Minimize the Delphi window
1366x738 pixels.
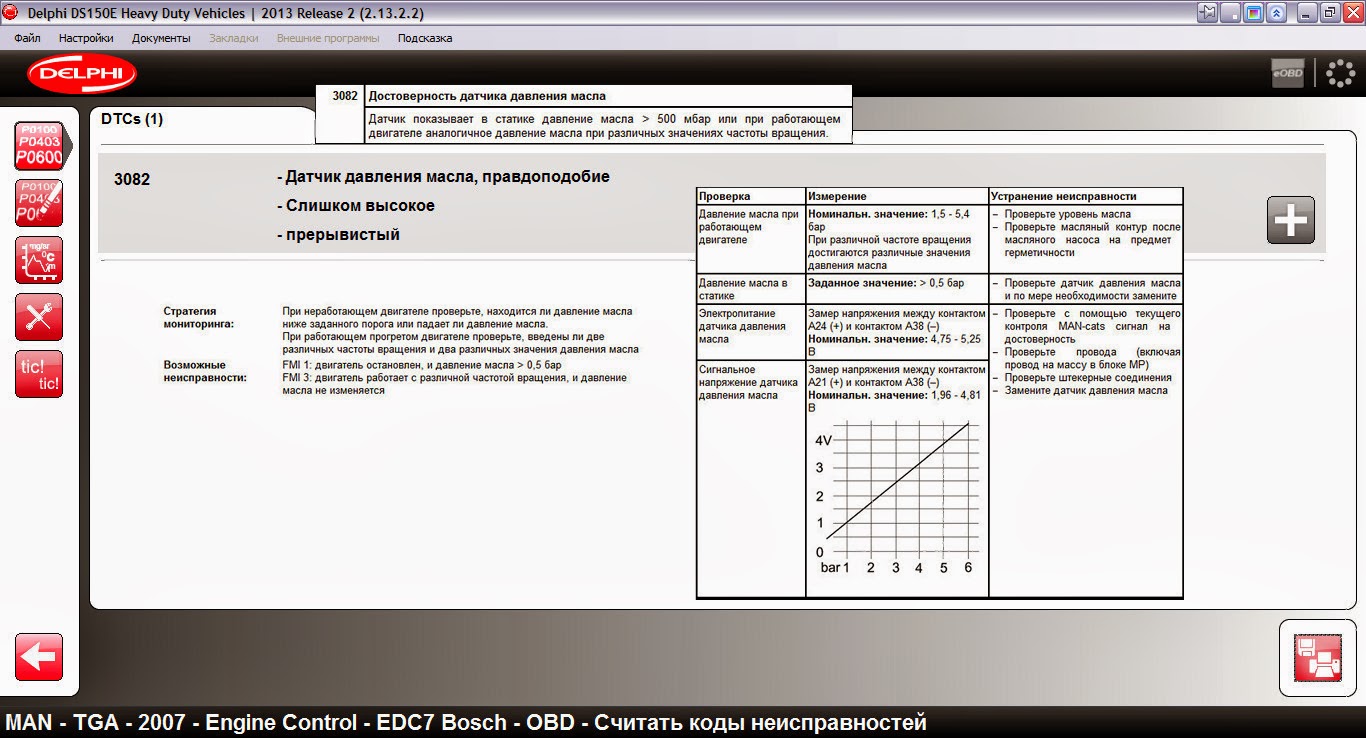click(x=1308, y=13)
